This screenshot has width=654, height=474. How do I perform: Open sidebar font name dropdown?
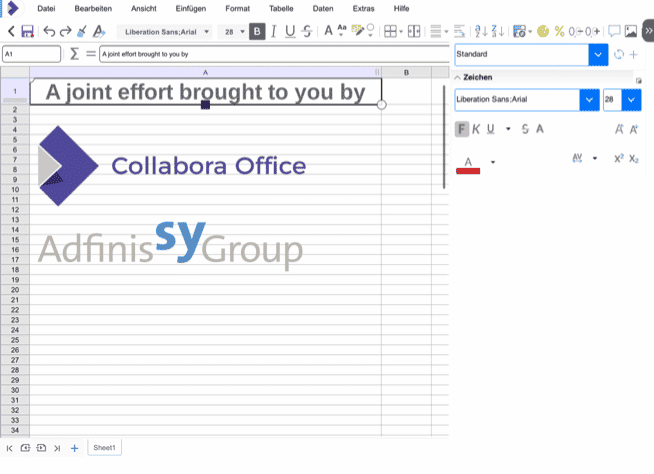pos(589,100)
